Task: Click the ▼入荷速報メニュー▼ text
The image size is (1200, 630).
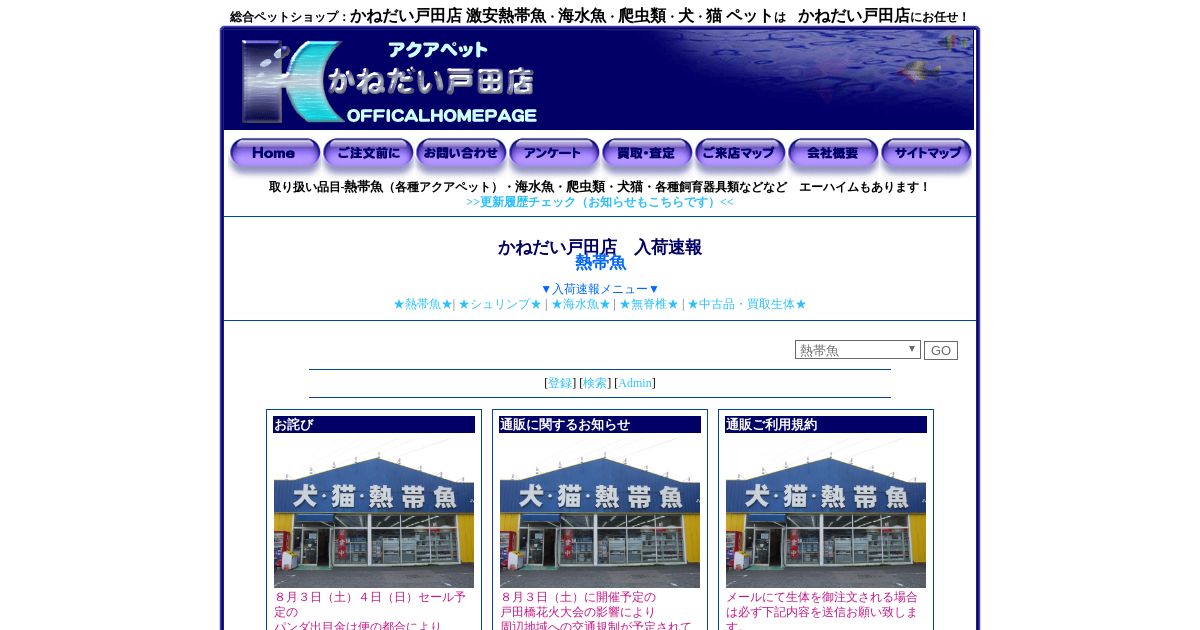Action: [x=600, y=289]
